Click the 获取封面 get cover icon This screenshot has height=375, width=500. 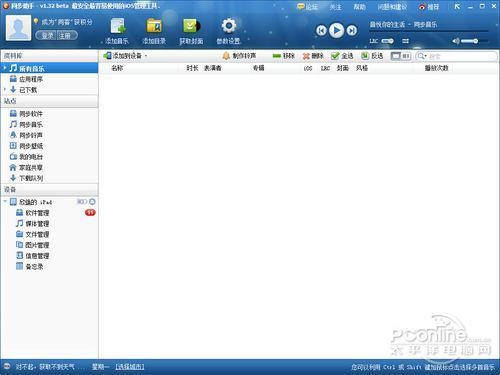click(191, 27)
